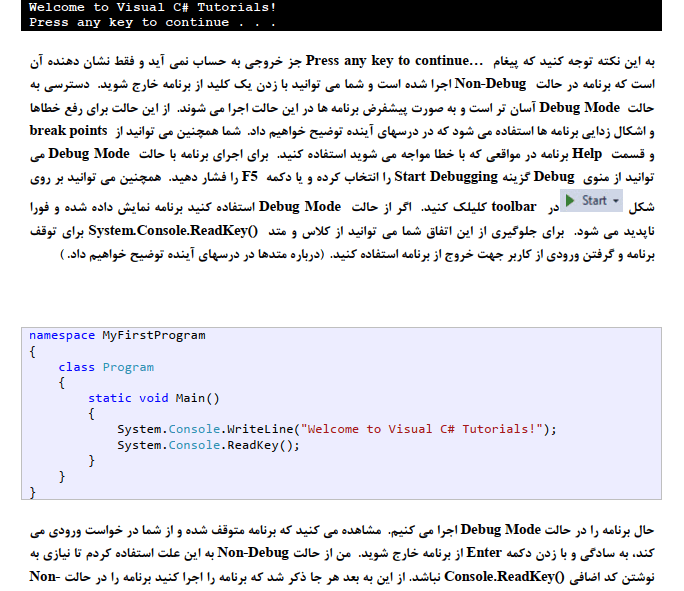Open the Start button dropdown arrow
This screenshot has height=591, width=684.
click(x=616, y=201)
